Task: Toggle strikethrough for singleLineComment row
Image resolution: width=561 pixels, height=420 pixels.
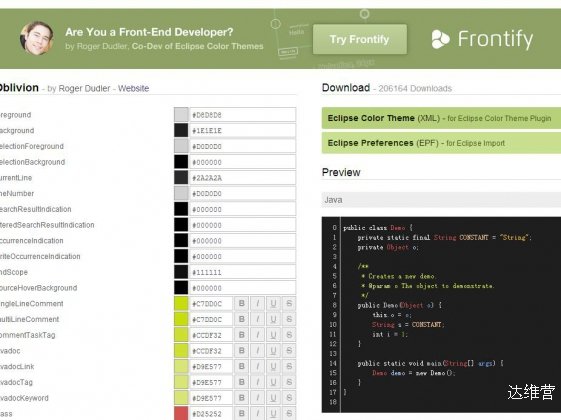Action: [x=289, y=304]
